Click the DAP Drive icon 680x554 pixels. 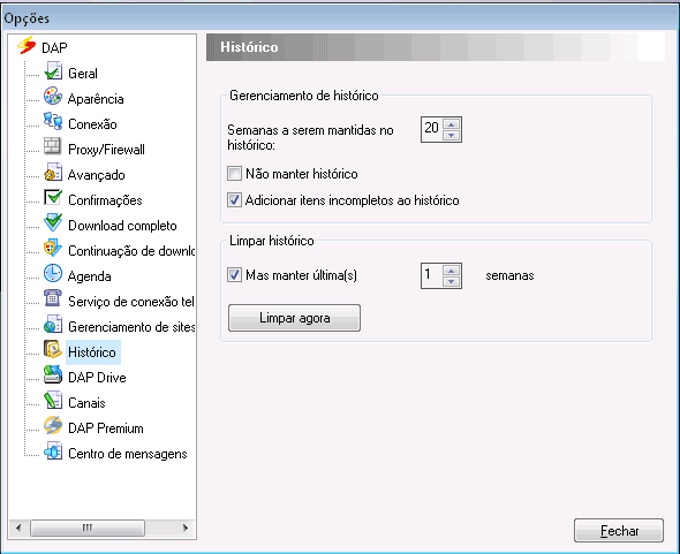[53, 375]
